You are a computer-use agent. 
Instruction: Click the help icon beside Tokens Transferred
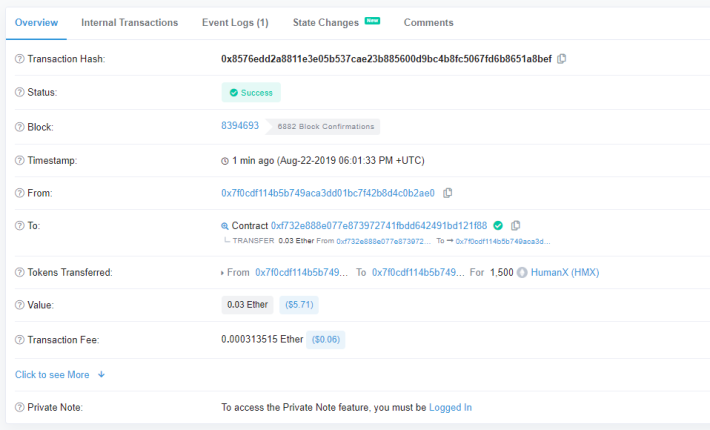19,272
